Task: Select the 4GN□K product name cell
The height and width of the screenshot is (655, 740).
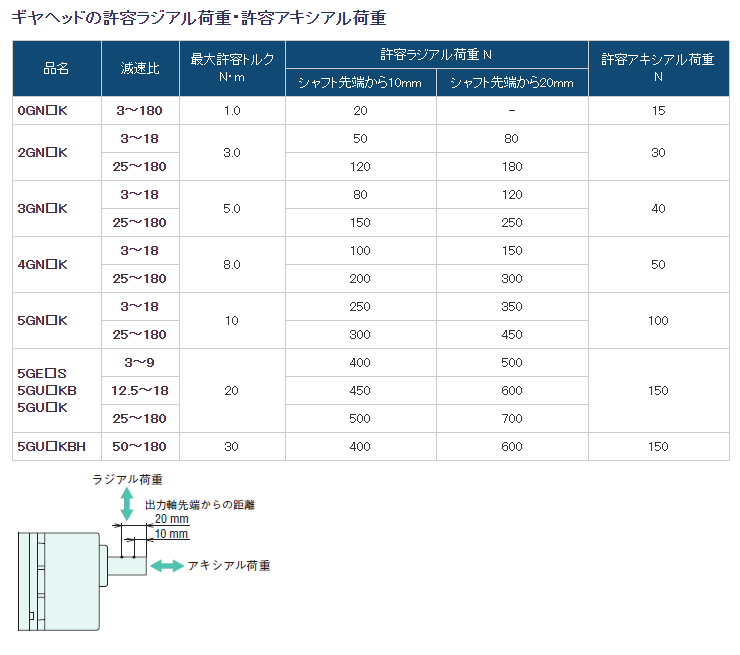Action: click(44, 264)
